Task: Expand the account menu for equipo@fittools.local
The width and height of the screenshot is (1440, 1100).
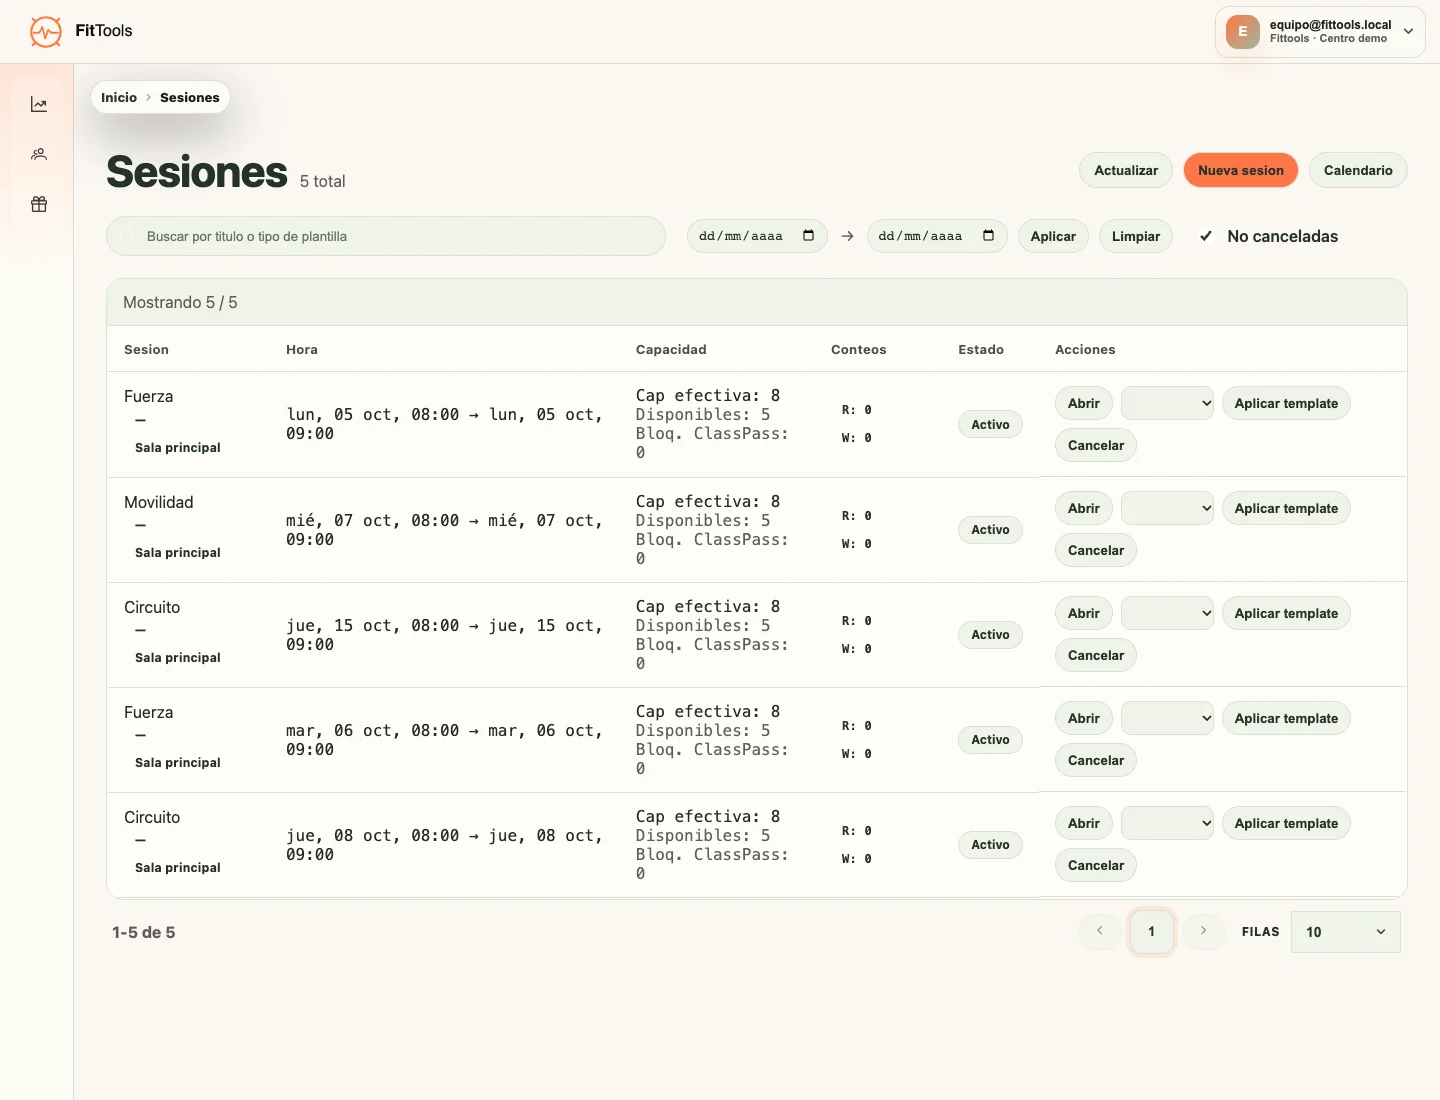Action: click(x=1408, y=32)
